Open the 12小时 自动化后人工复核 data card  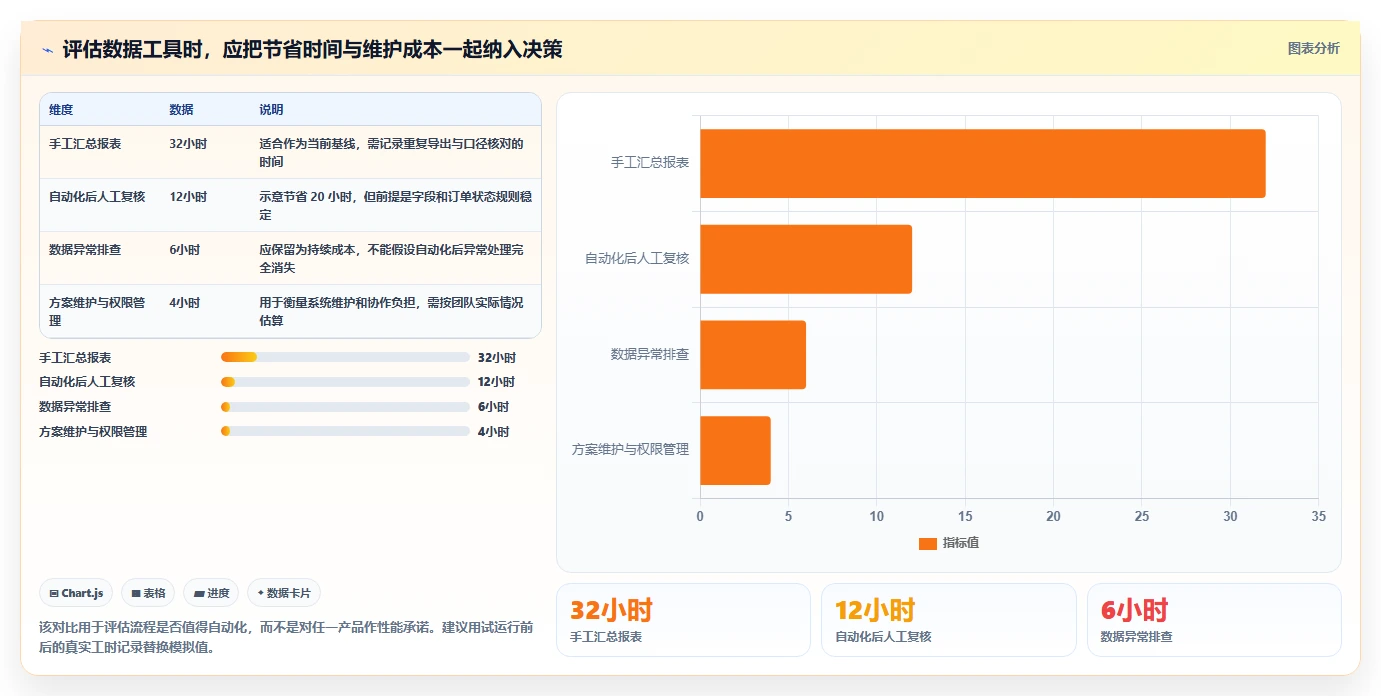(949, 620)
